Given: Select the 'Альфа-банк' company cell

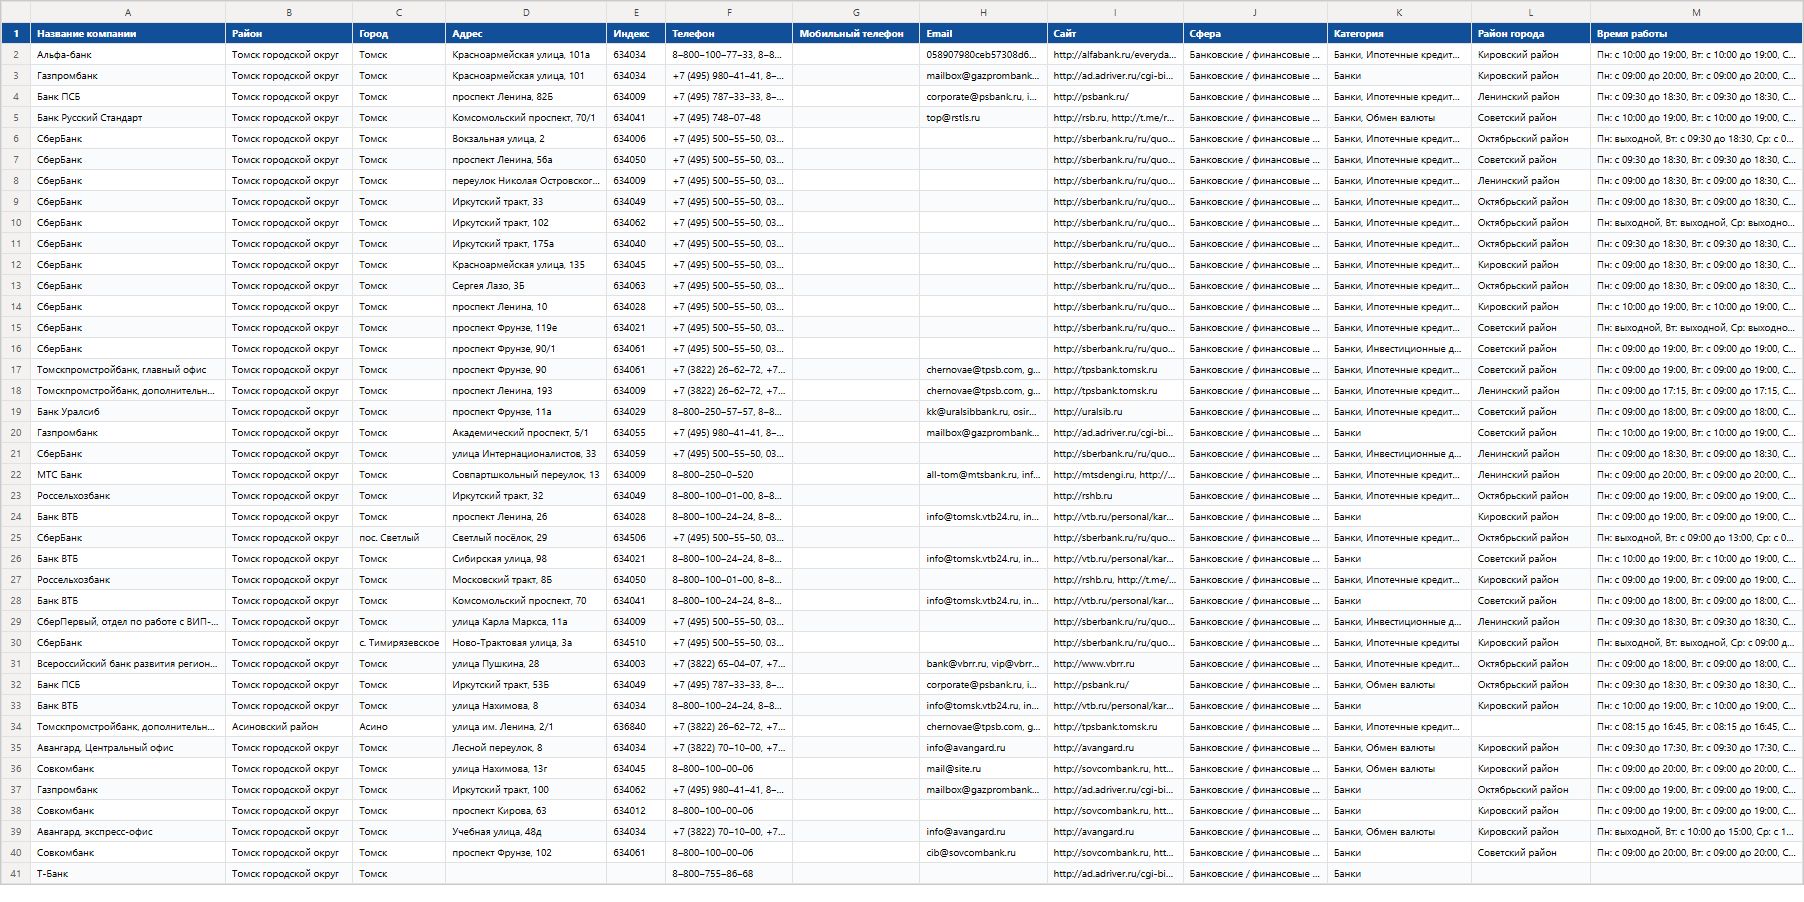Looking at the screenshot, I should coord(128,55).
